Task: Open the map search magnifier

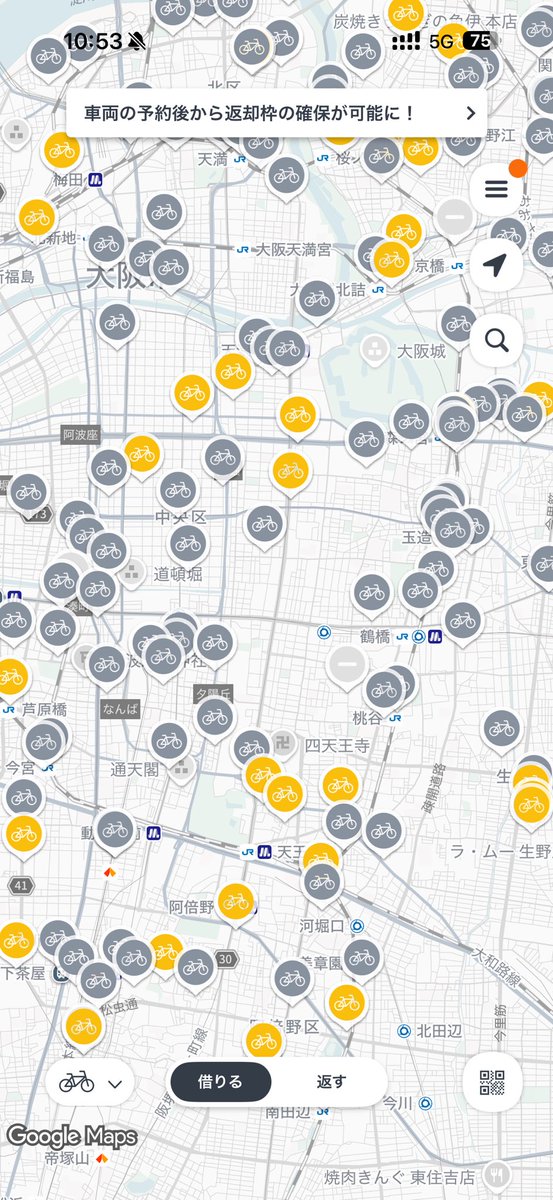Action: tap(496, 341)
